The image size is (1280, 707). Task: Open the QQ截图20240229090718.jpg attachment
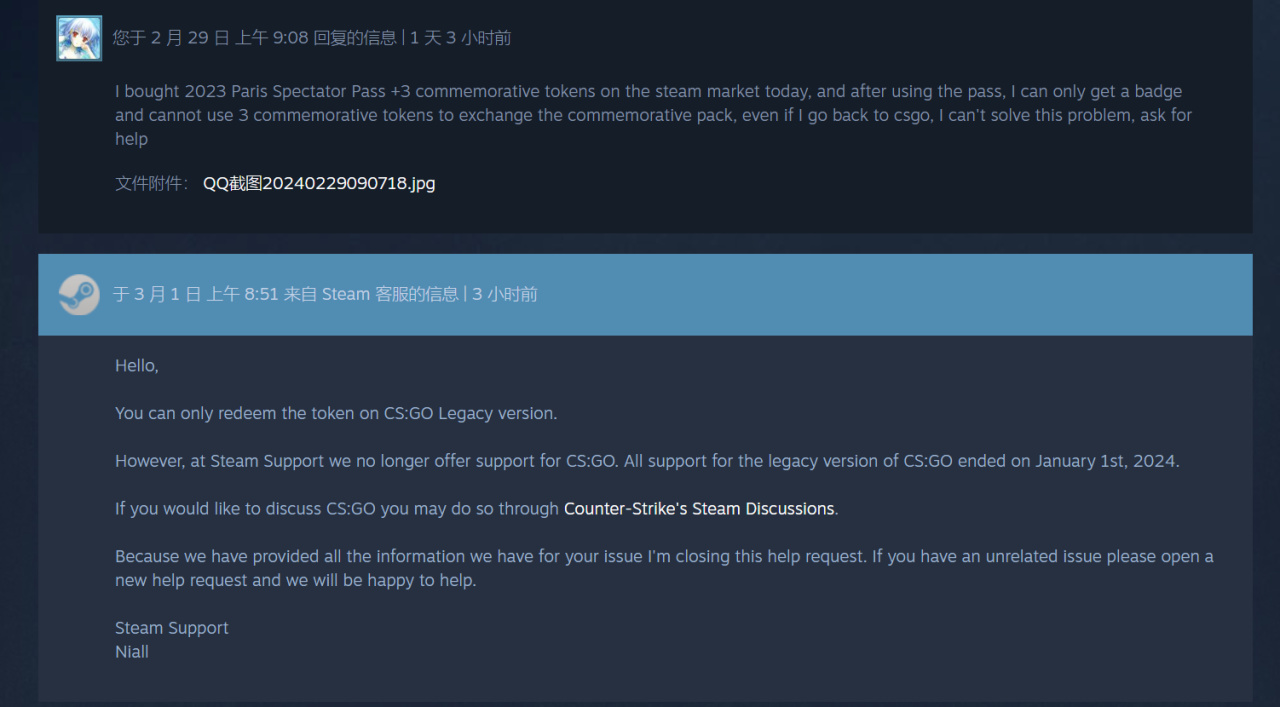coord(319,183)
